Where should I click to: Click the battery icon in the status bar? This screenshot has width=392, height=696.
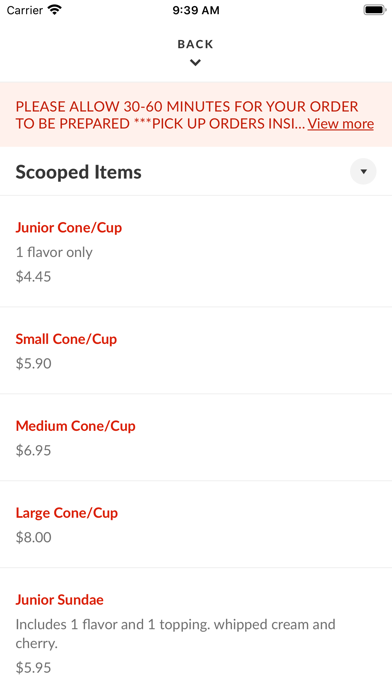375,10
